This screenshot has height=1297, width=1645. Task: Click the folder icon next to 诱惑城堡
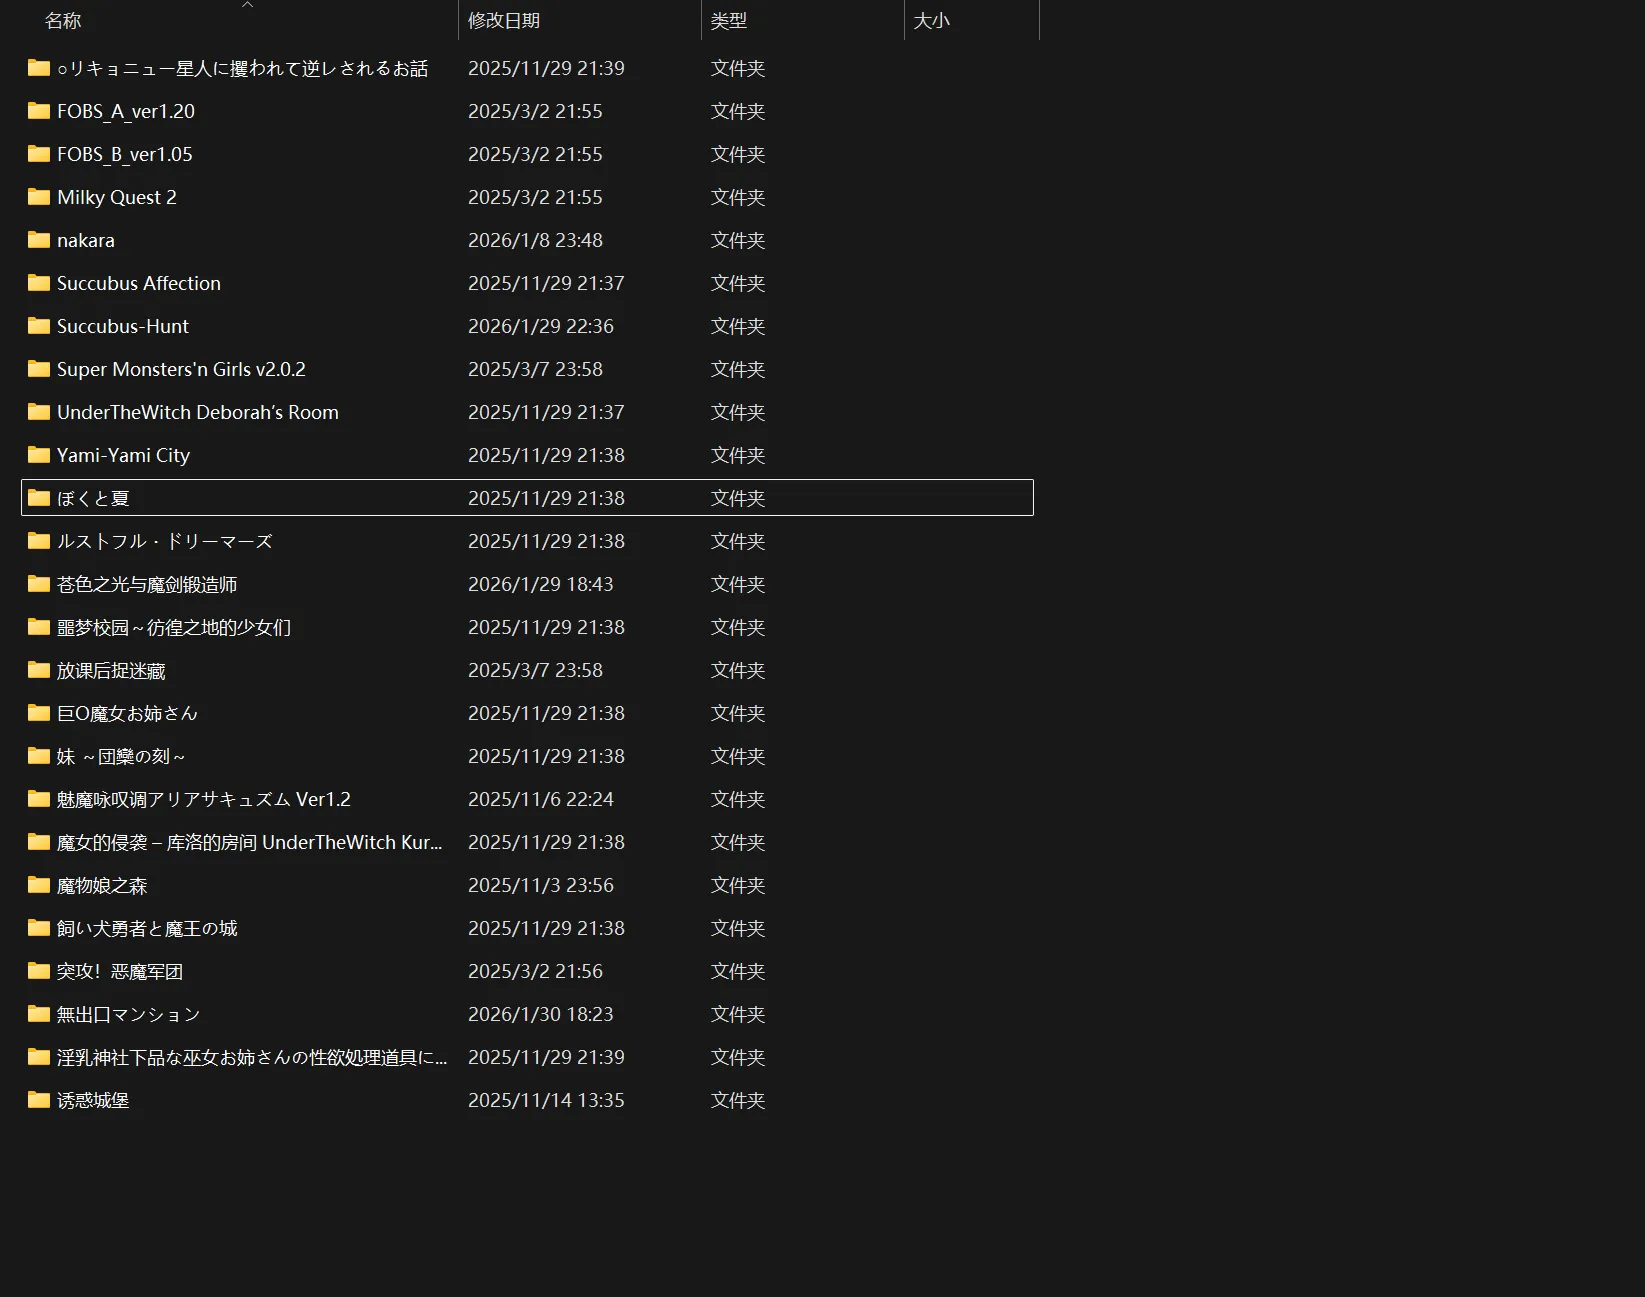39,1100
